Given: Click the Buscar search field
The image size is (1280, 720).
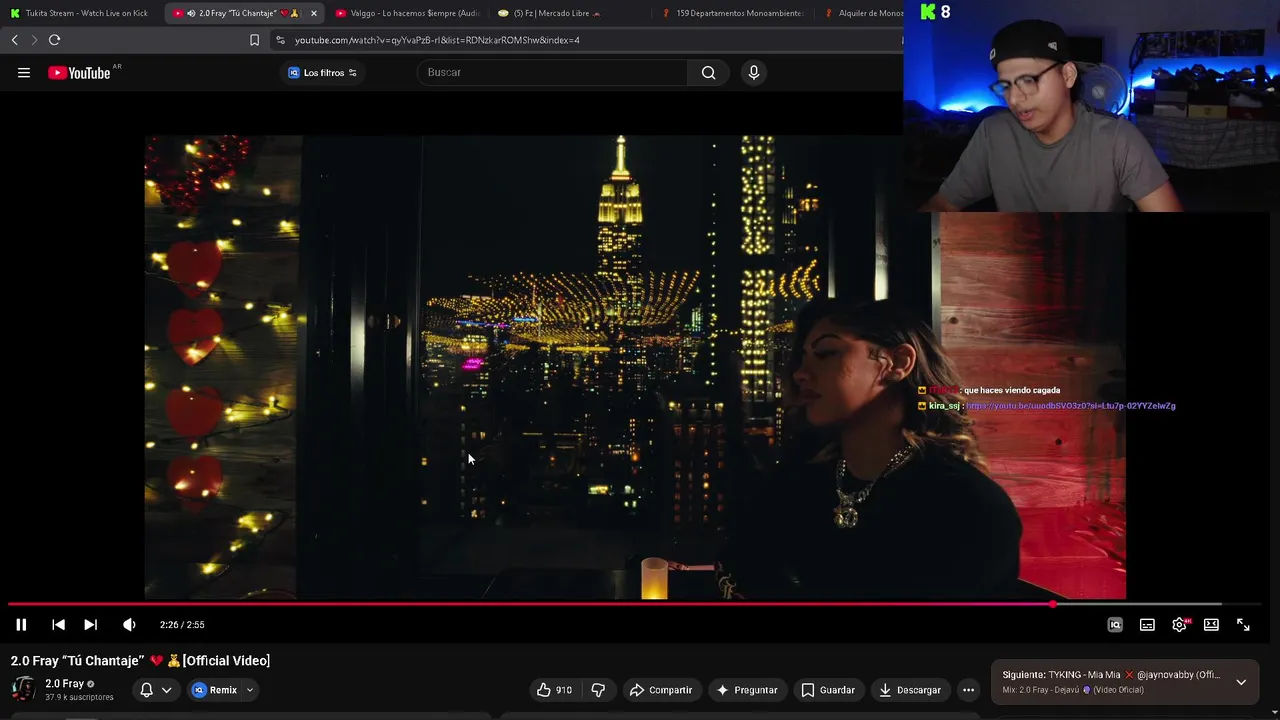Looking at the screenshot, I should tap(552, 72).
